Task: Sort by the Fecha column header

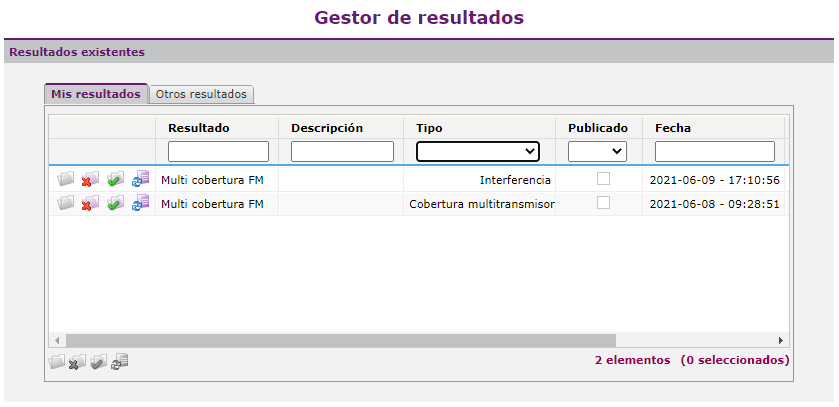Action: pos(673,128)
